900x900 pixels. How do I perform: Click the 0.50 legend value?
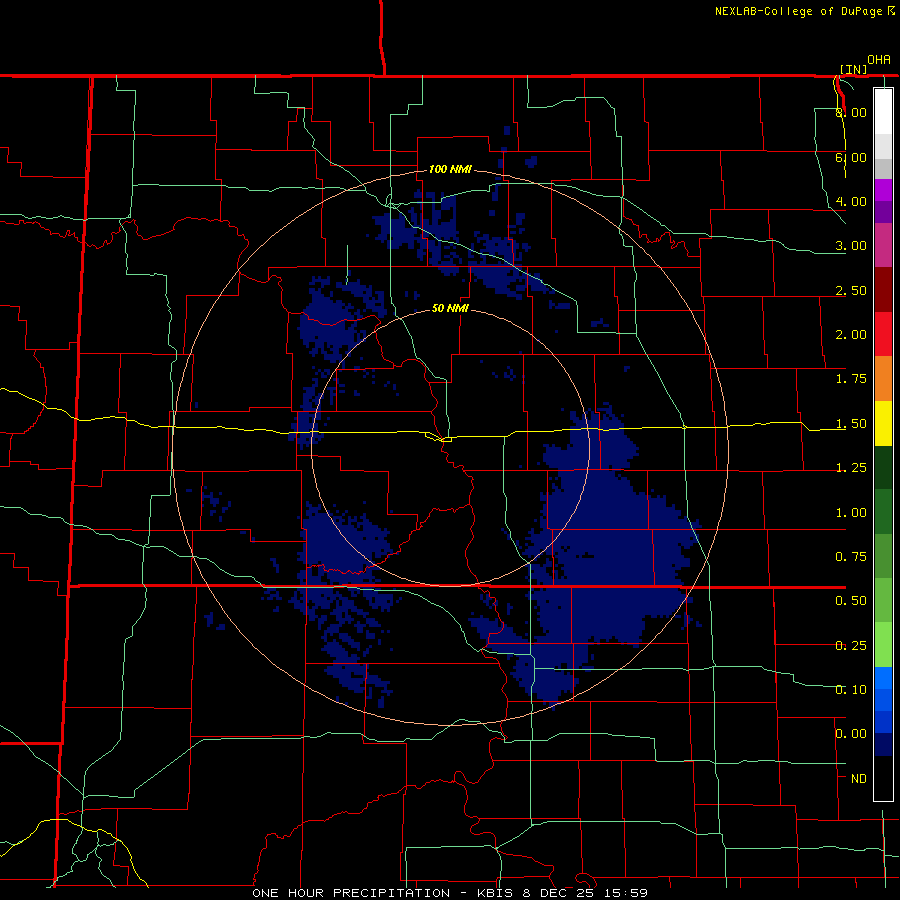(851, 601)
